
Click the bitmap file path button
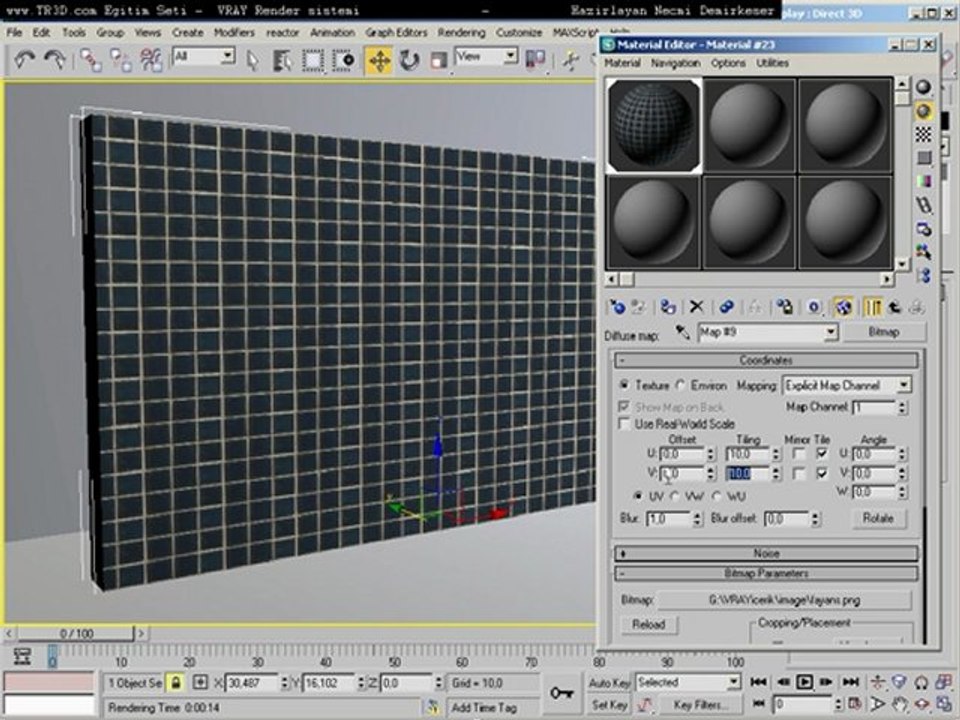click(x=784, y=600)
